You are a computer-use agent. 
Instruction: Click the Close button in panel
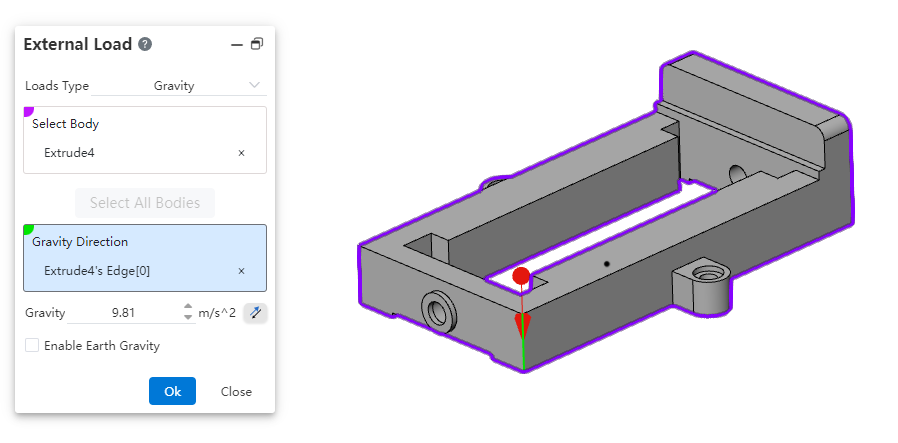pos(236,391)
